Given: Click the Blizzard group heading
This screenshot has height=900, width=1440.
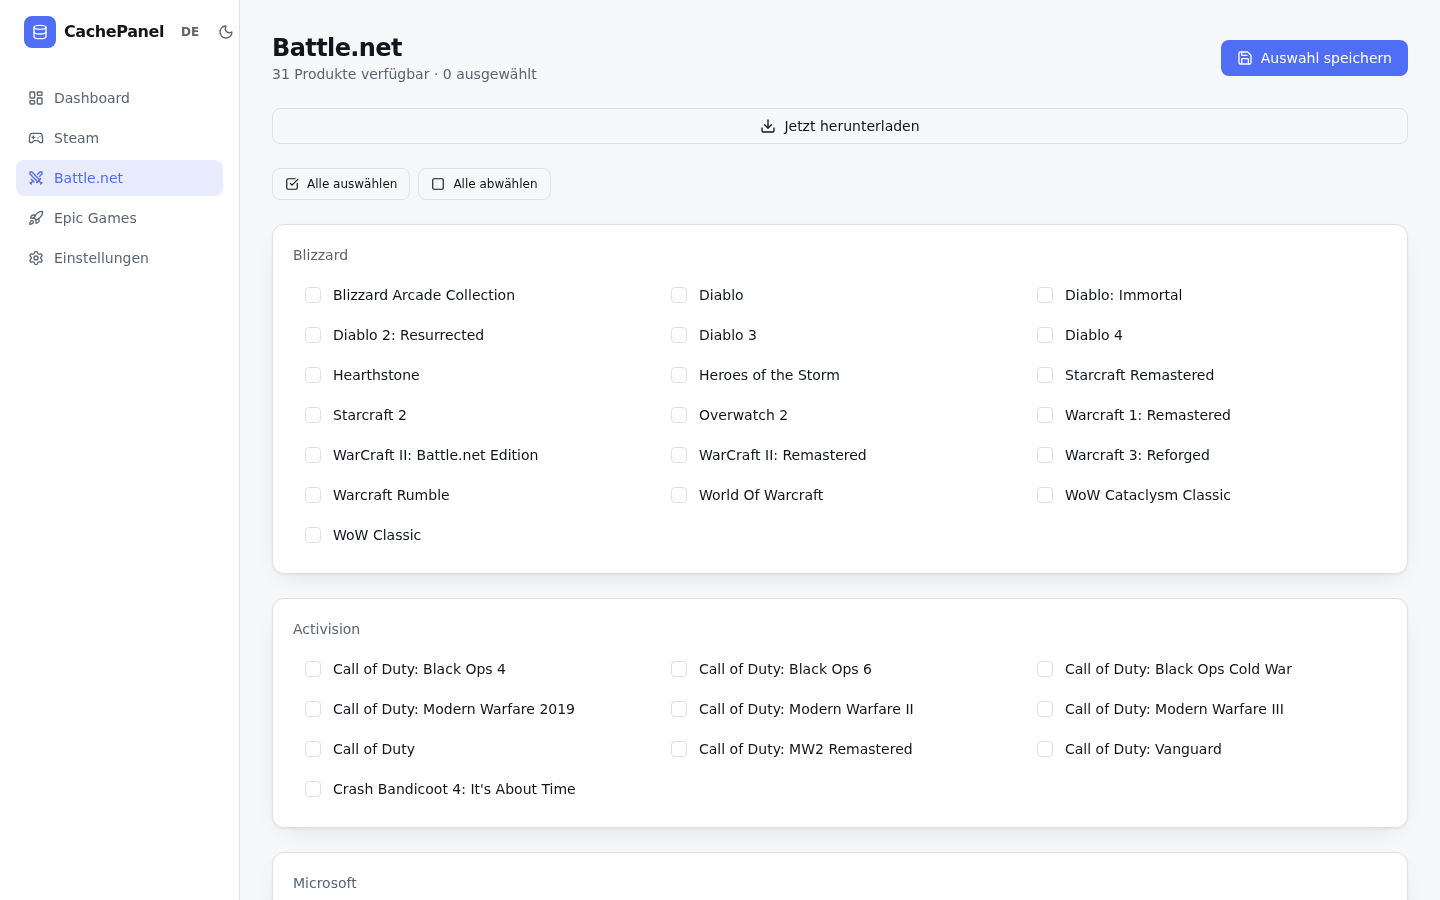Looking at the screenshot, I should pyautogui.click(x=320, y=255).
